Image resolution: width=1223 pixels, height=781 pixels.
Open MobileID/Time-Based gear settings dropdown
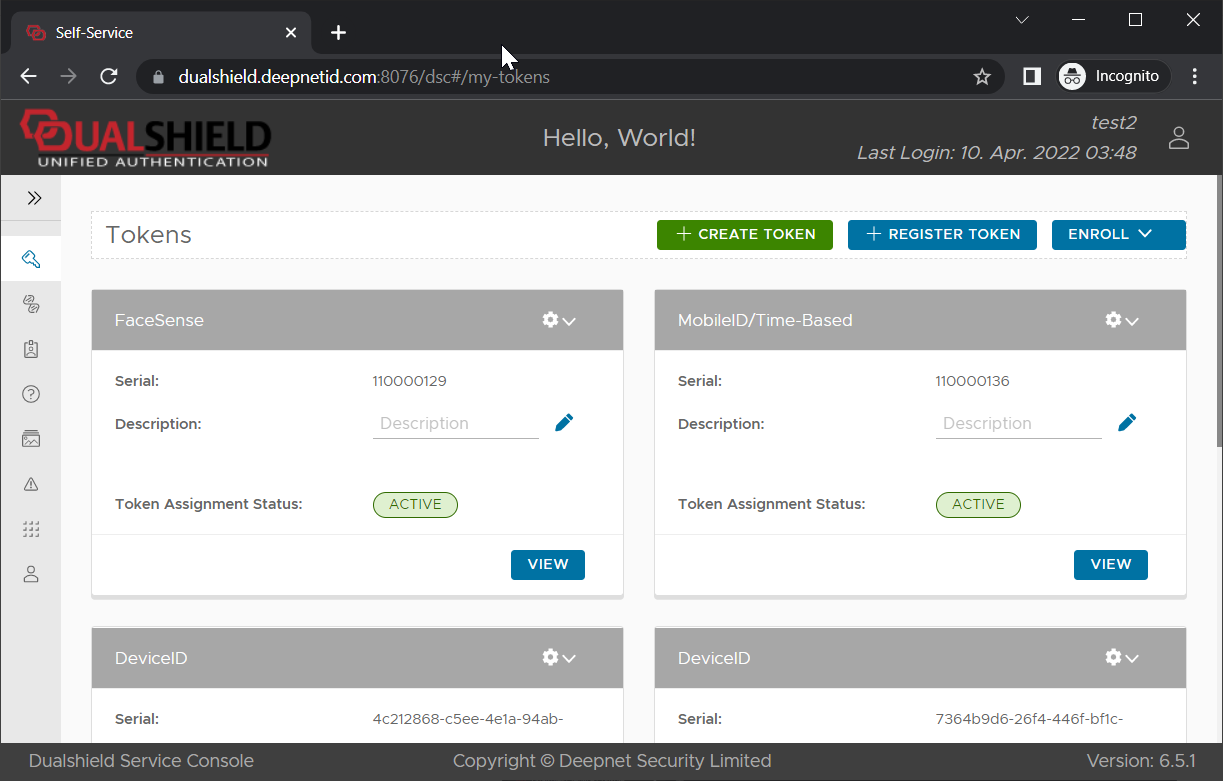pyautogui.click(x=1122, y=320)
